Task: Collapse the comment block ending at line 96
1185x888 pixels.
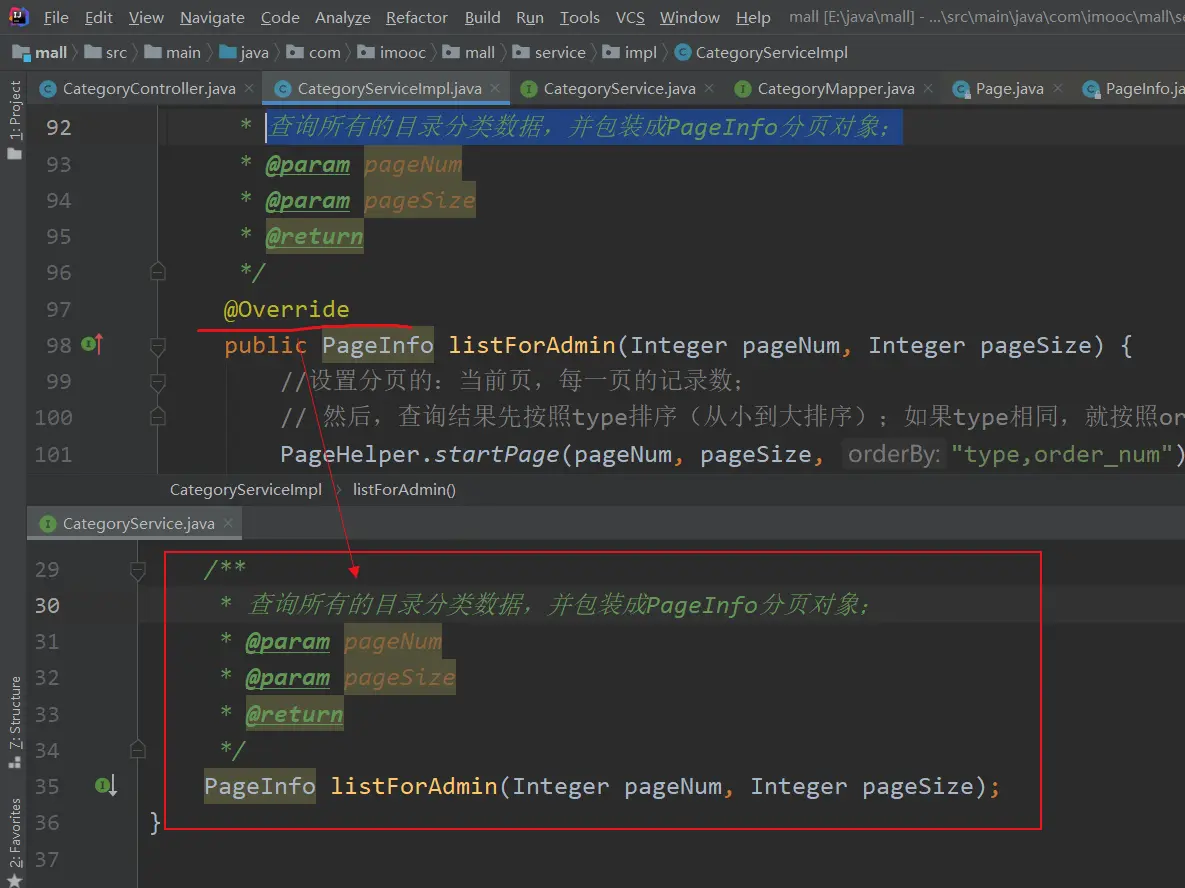Action: 157,272
